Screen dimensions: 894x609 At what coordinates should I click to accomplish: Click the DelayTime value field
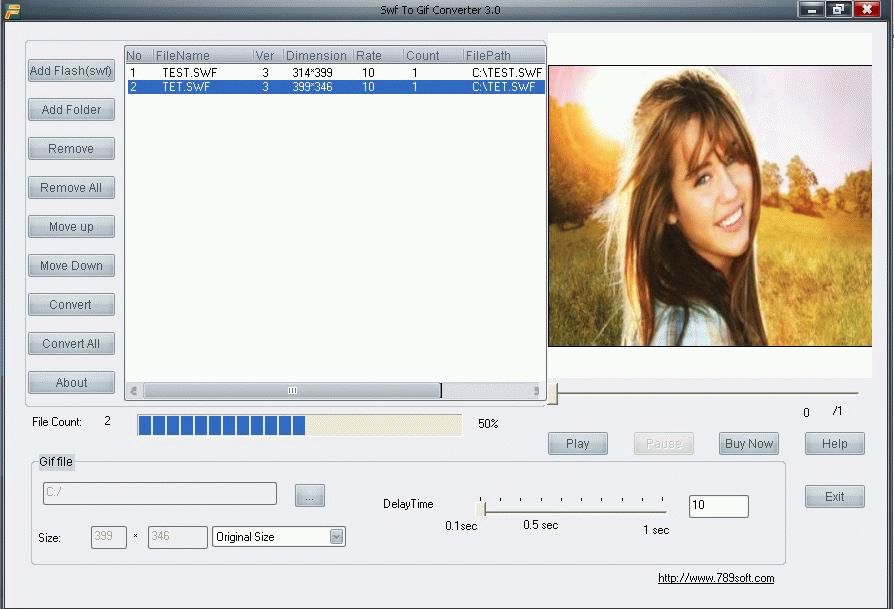click(718, 506)
